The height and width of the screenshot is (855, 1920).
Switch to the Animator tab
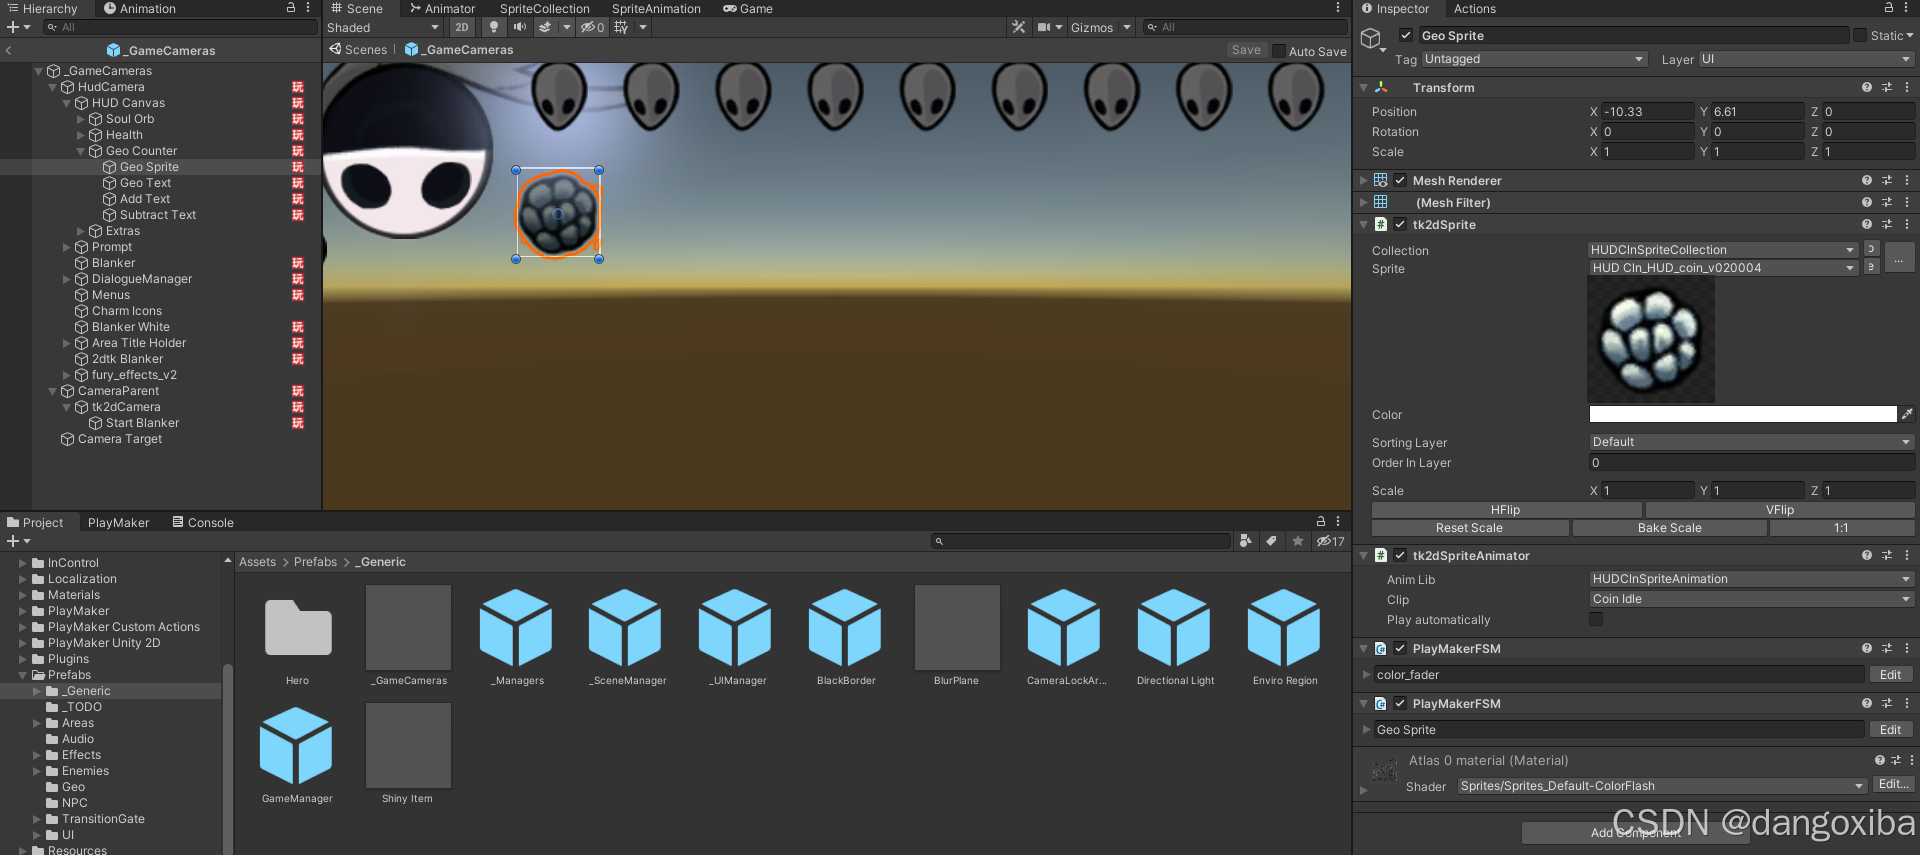pos(442,8)
